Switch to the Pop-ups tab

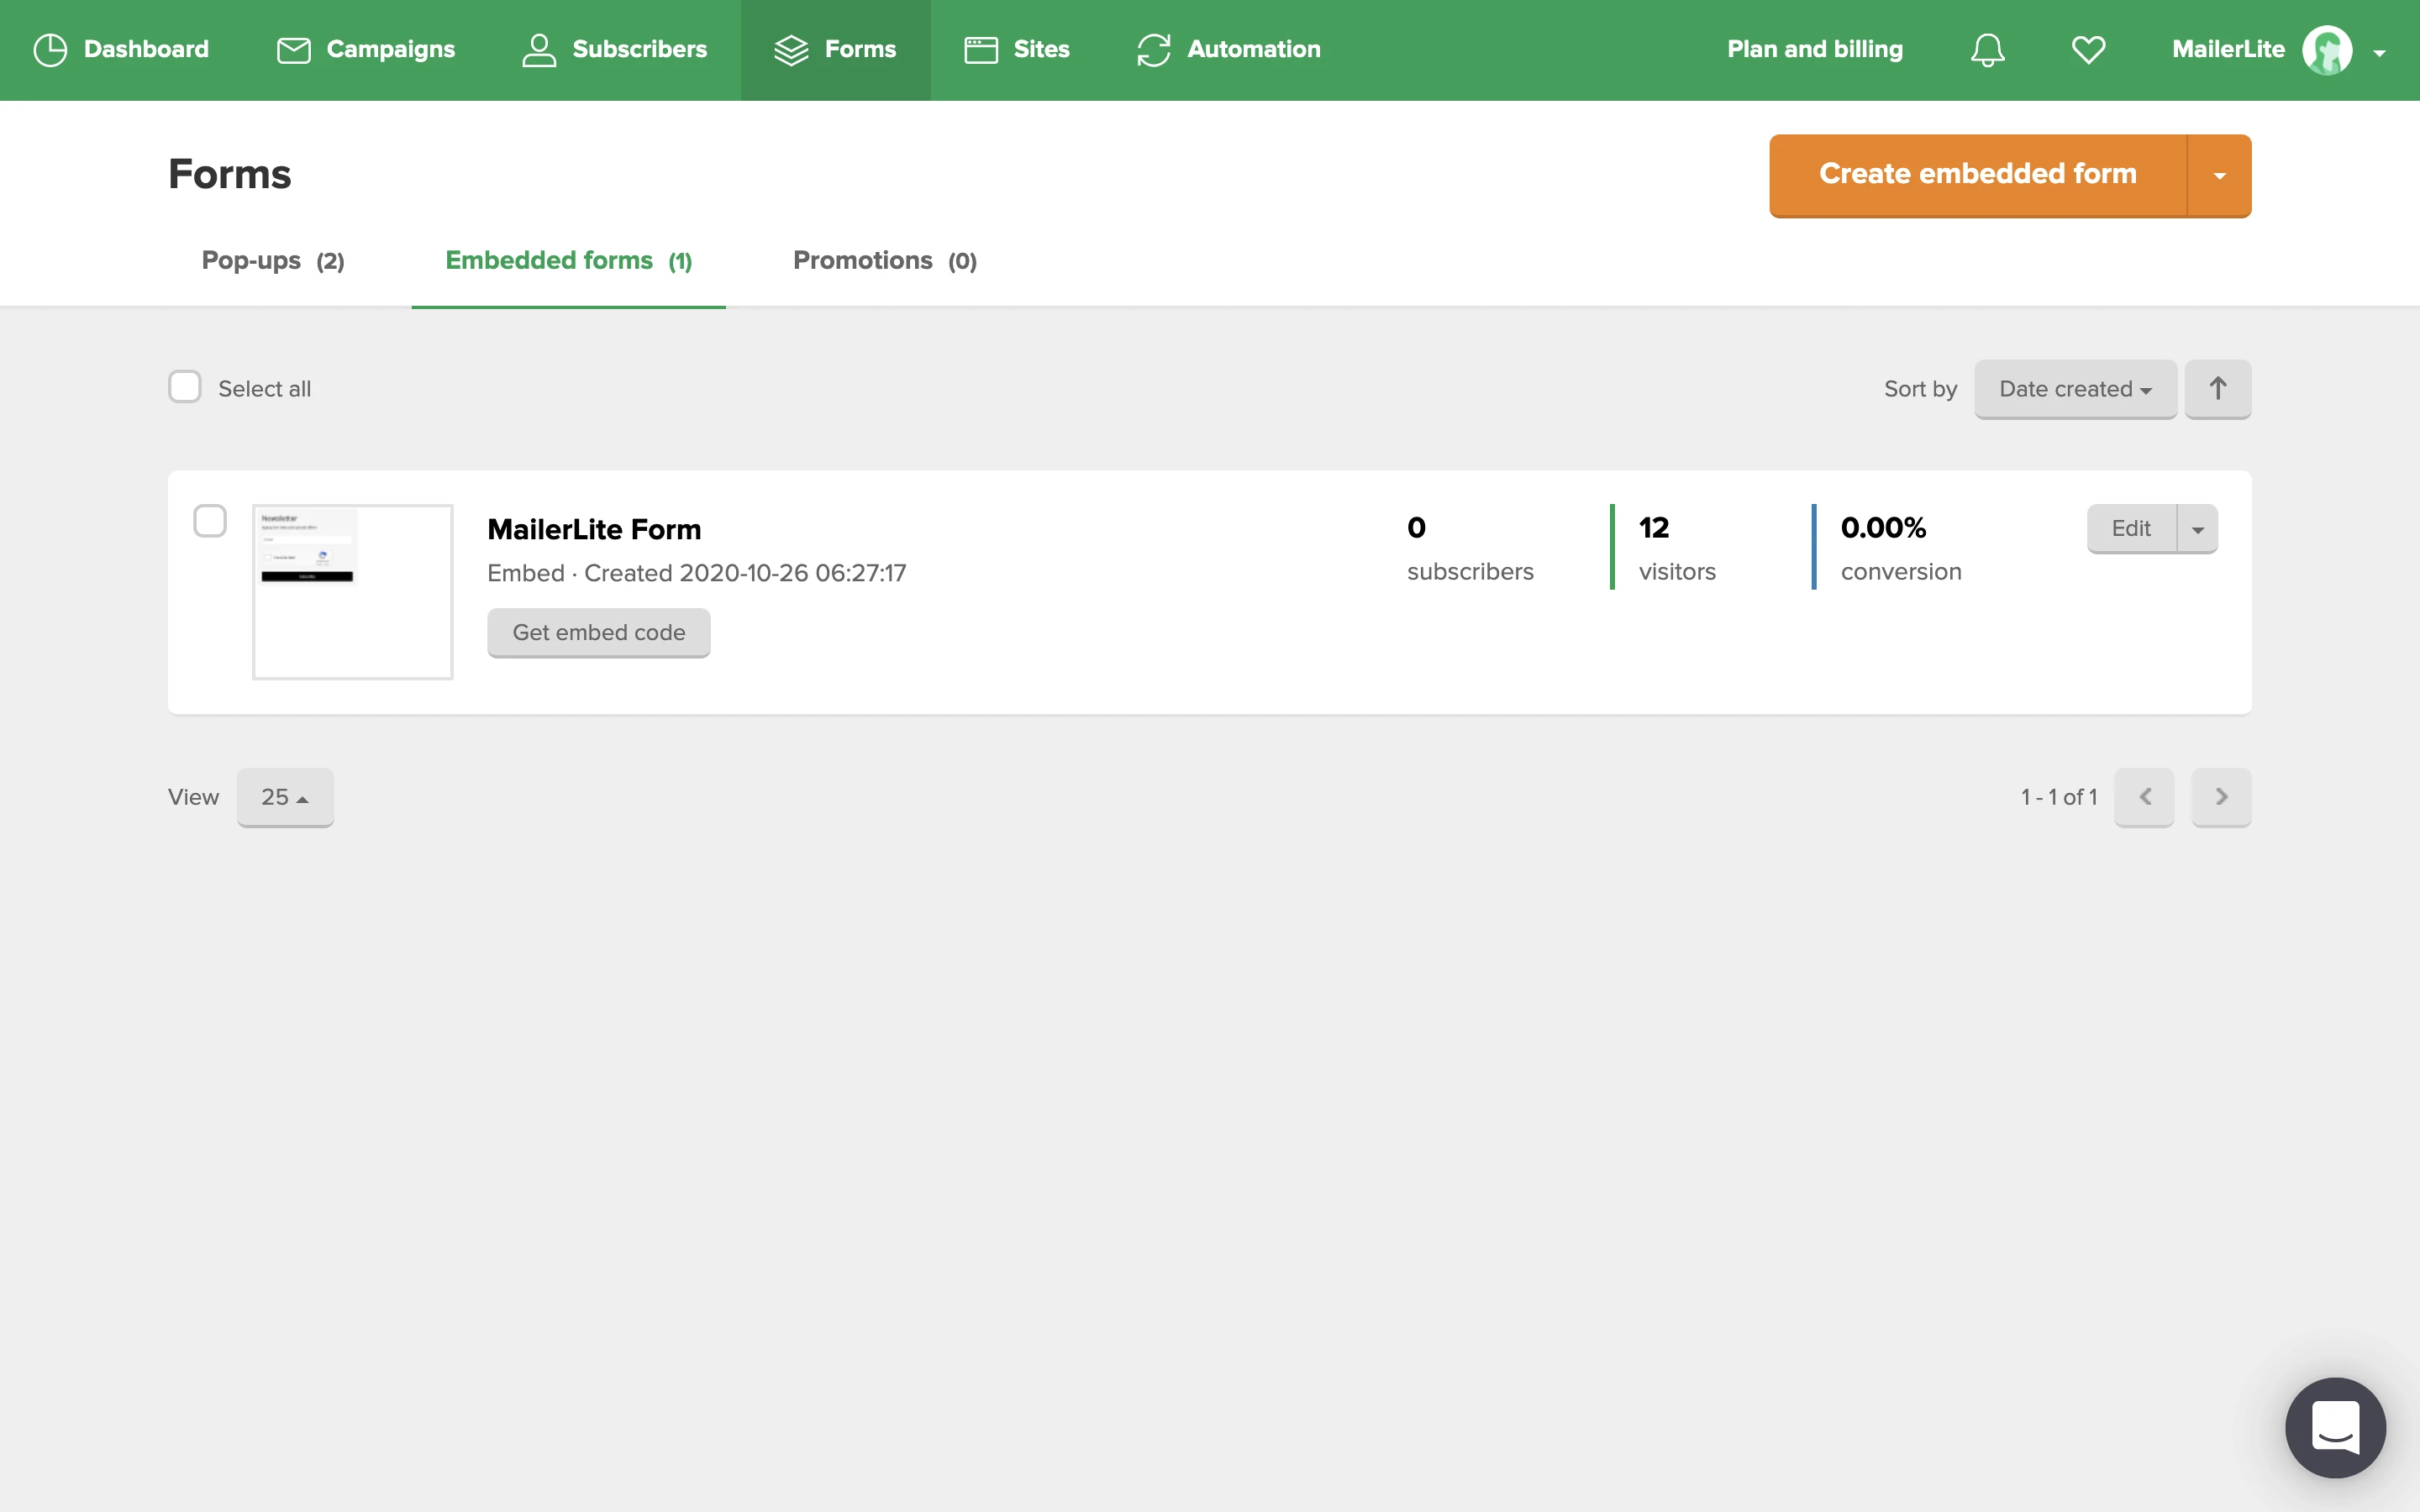pos(272,261)
